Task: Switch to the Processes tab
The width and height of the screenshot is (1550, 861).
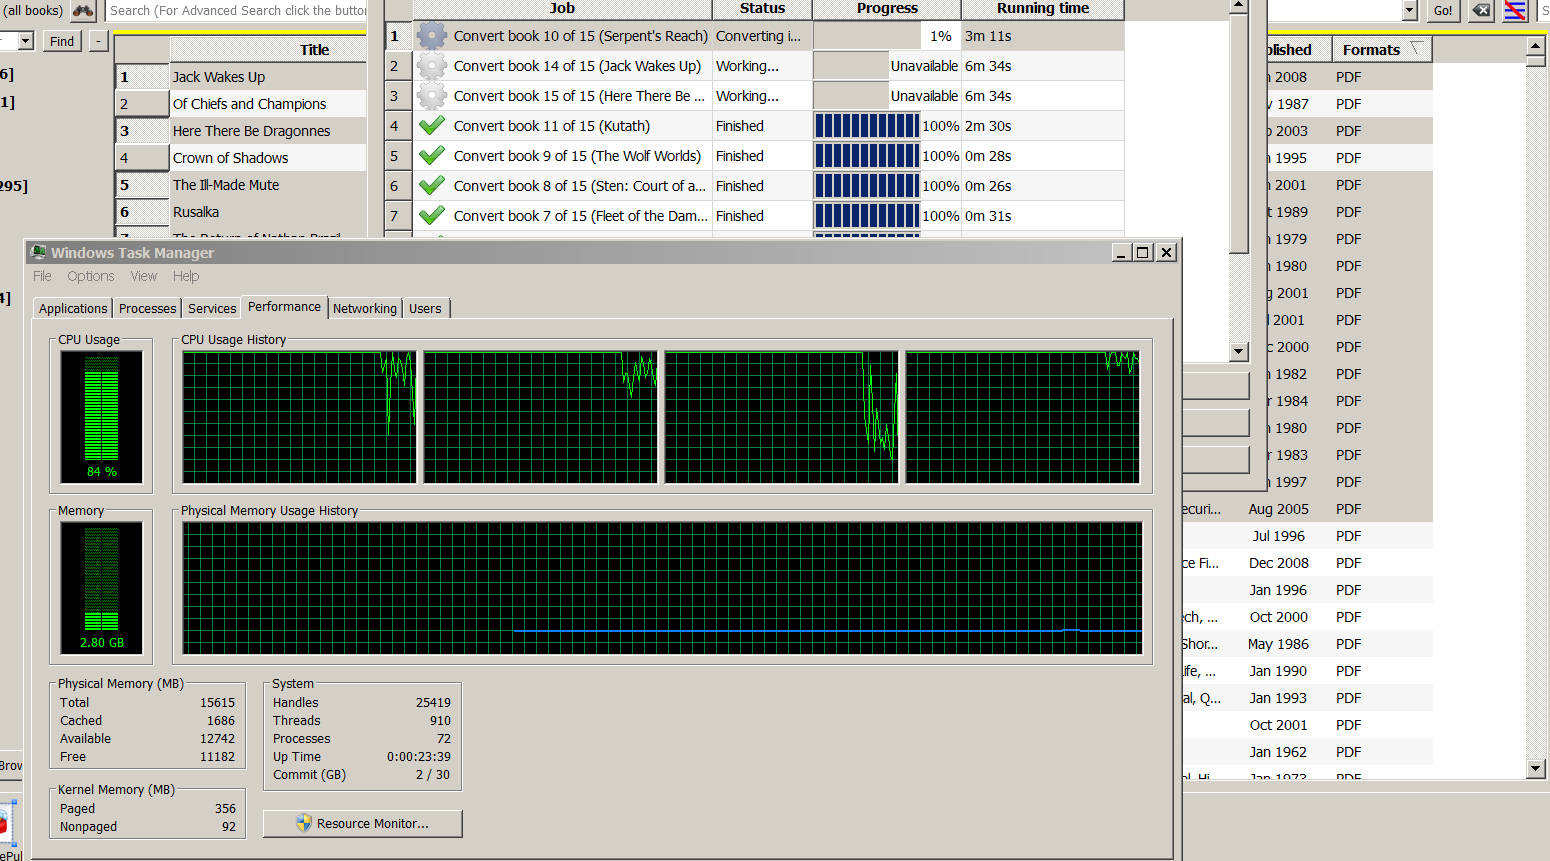Action: click(x=148, y=309)
